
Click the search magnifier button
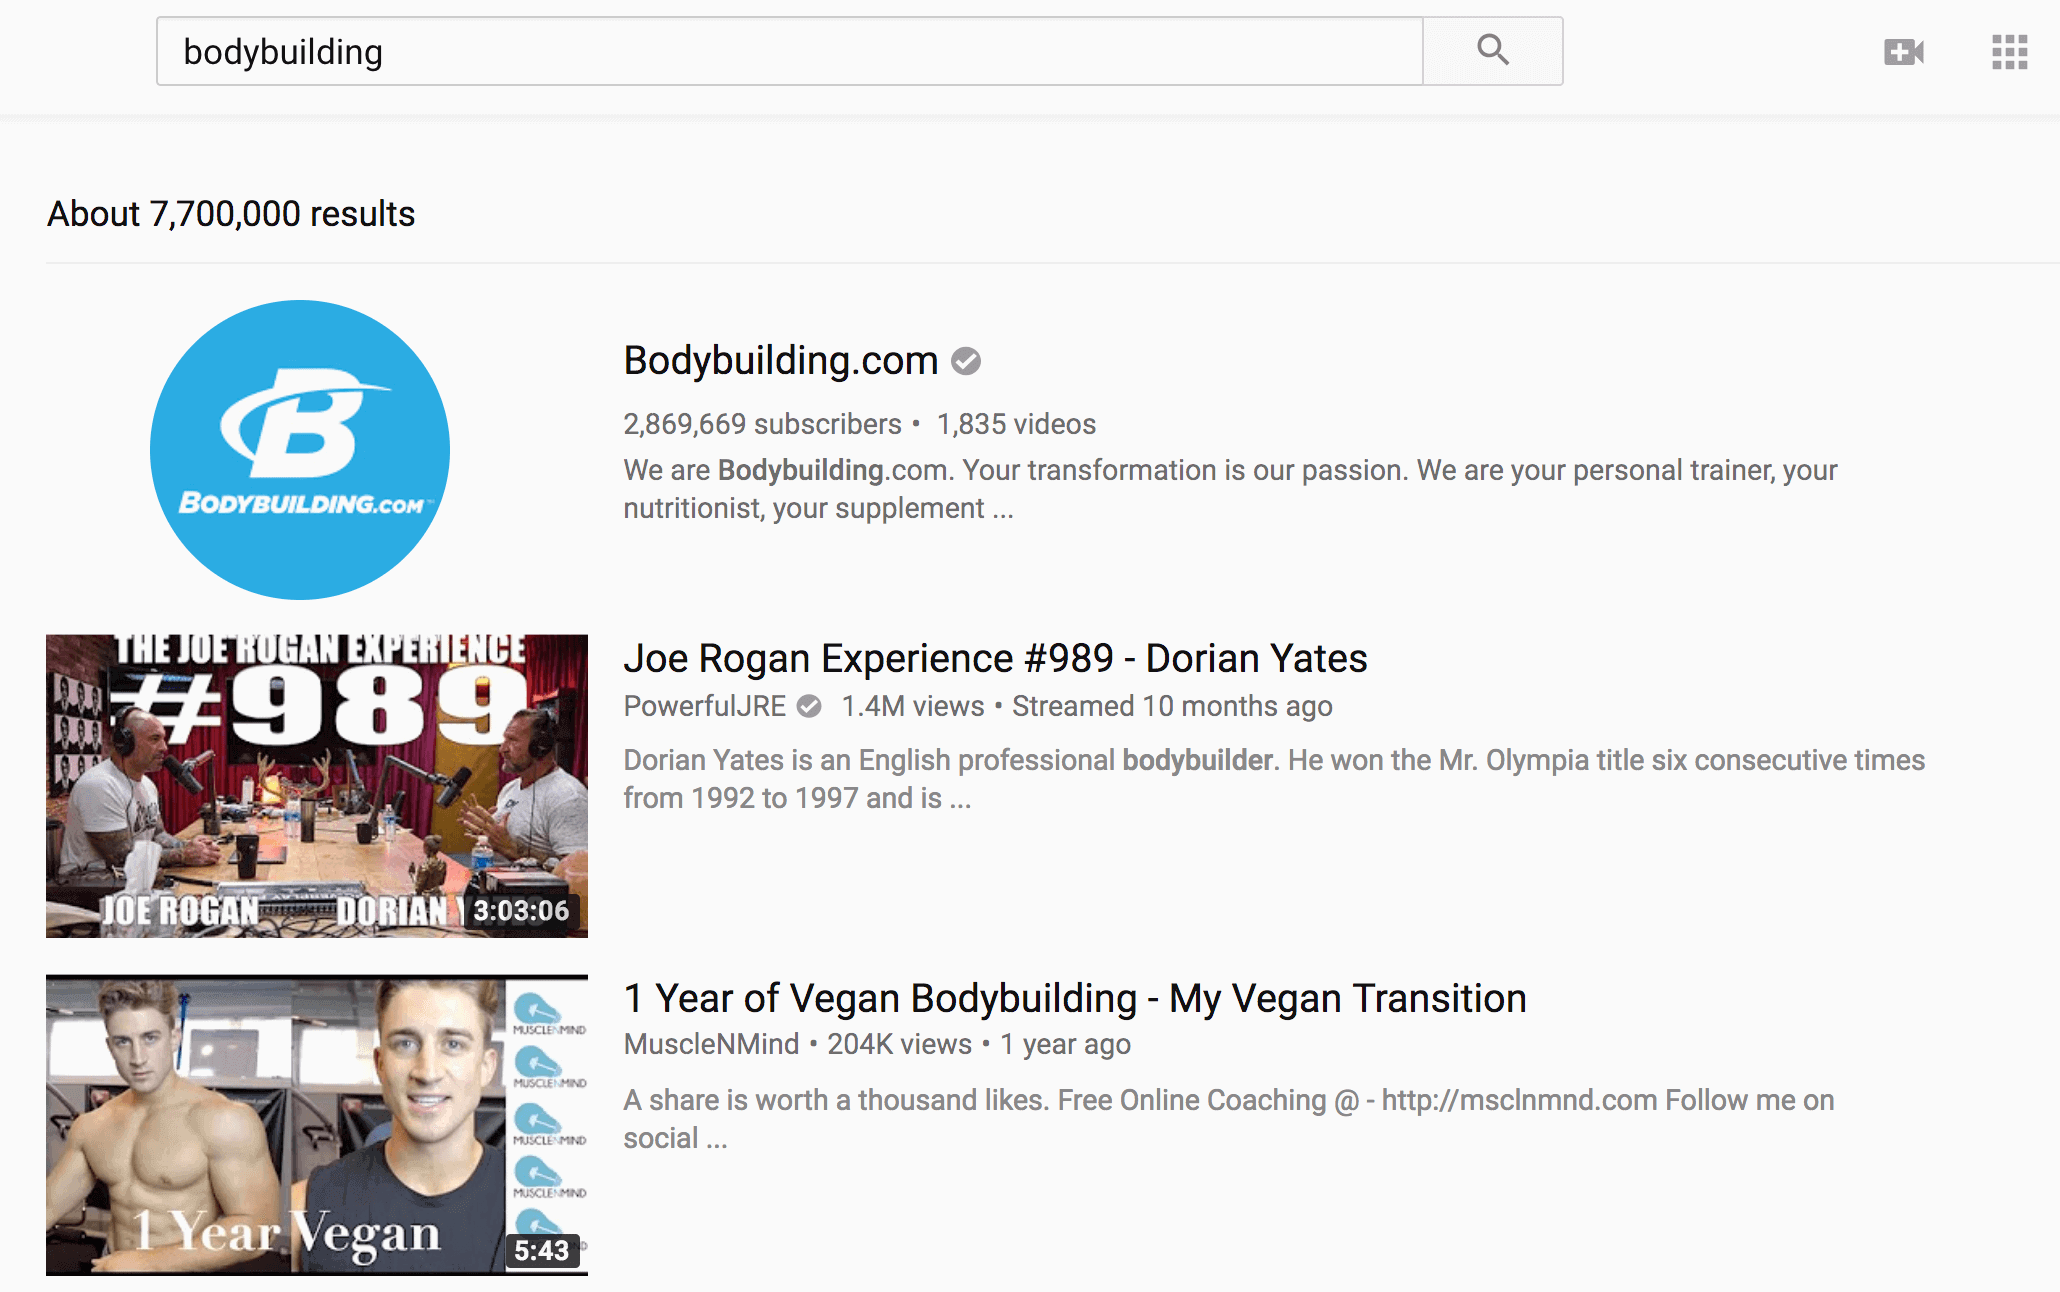(x=1492, y=51)
